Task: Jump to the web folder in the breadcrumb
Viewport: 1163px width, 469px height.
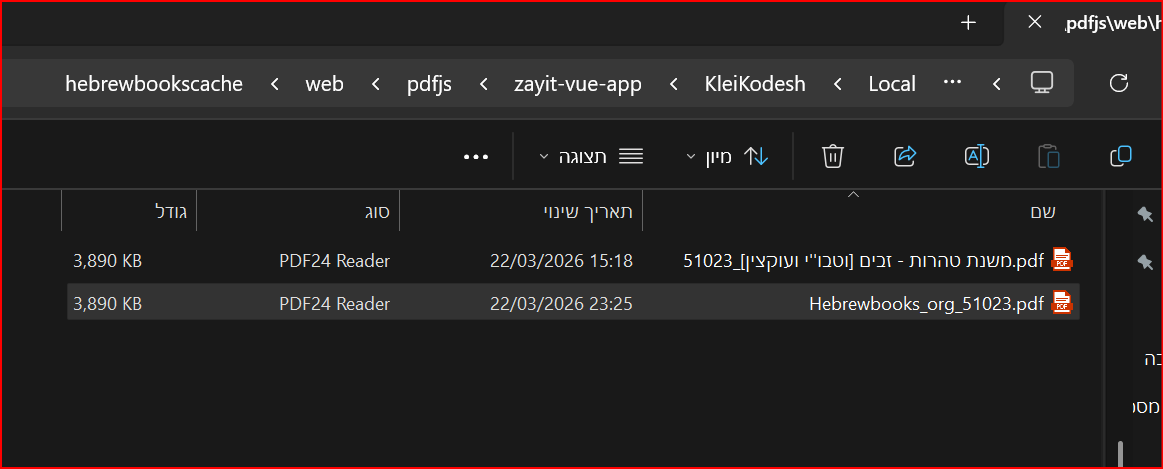Action: [324, 84]
